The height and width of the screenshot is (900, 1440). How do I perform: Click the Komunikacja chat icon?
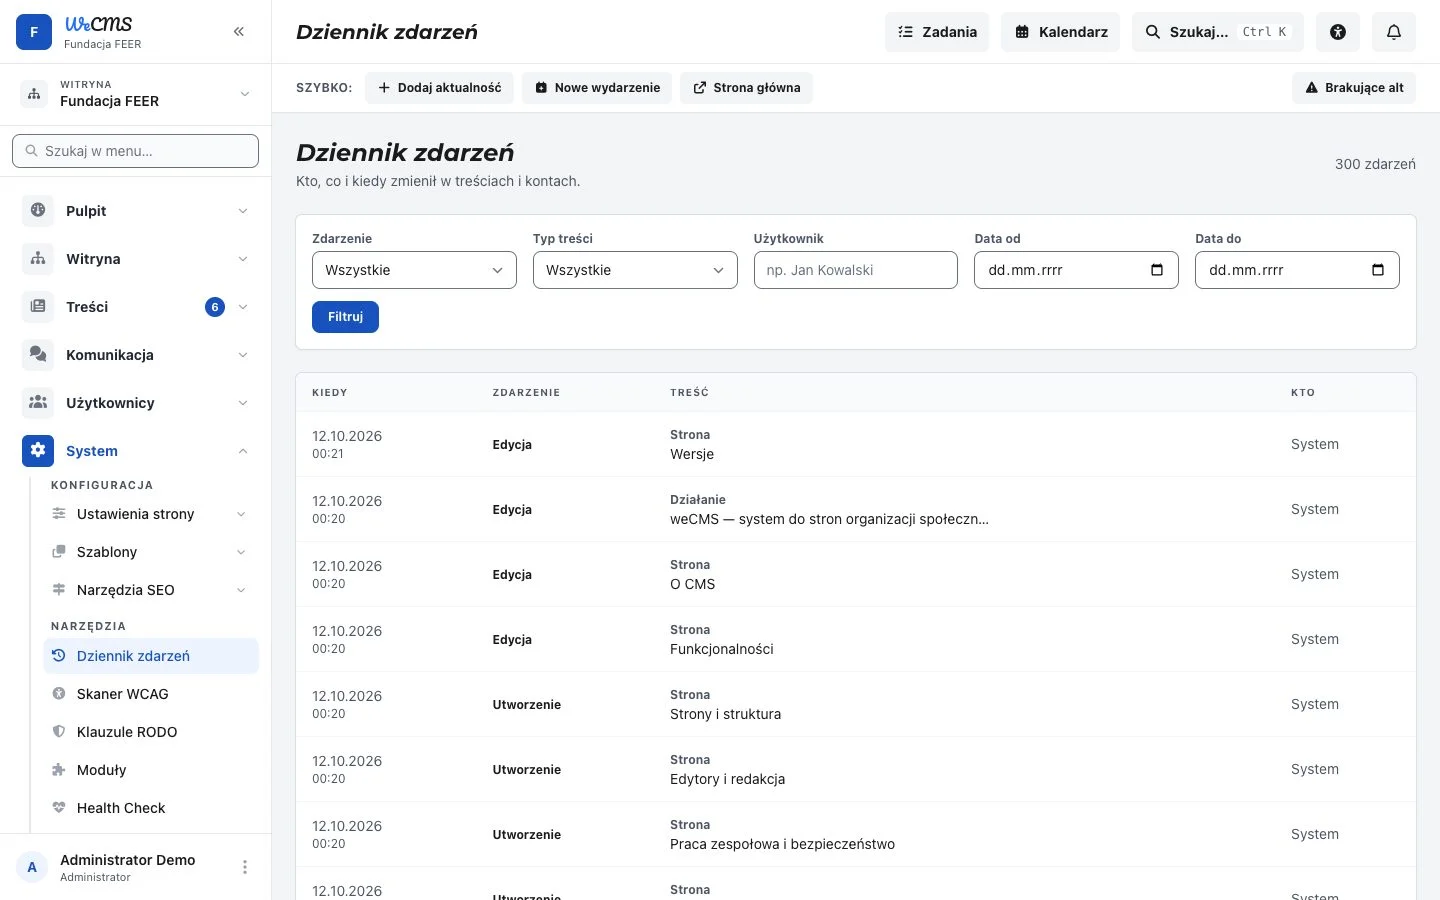click(38, 355)
